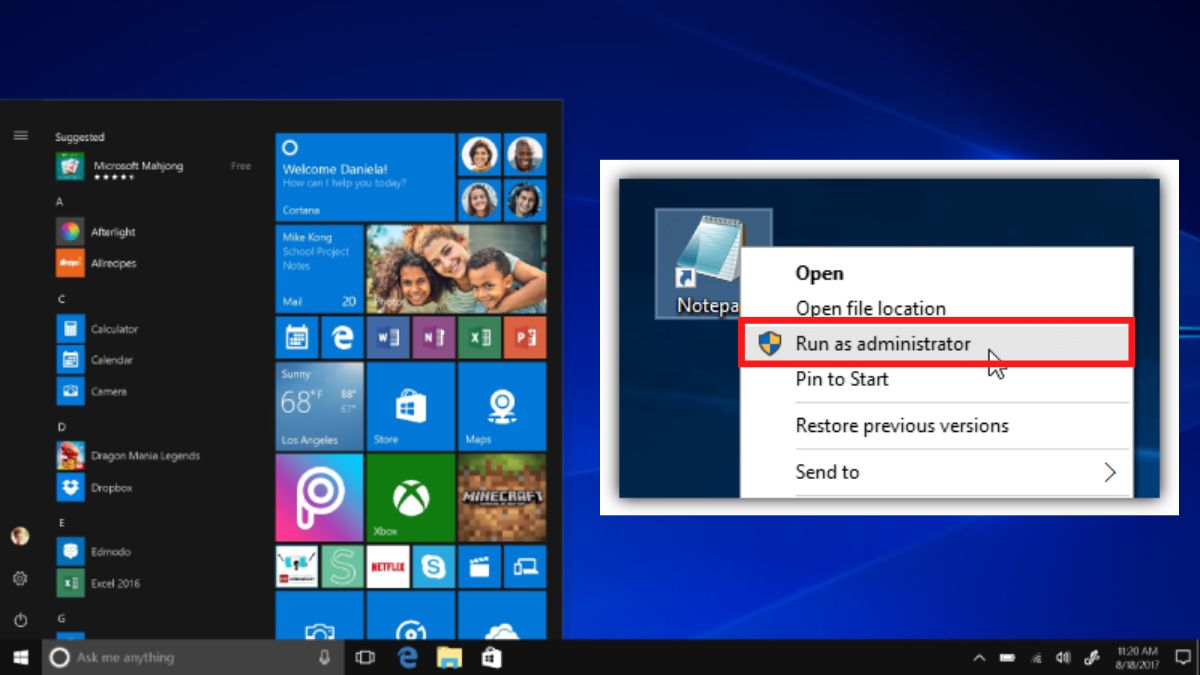Launch the Netflix tile
The width and height of the screenshot is (1200, 675).
coord(388,567)
